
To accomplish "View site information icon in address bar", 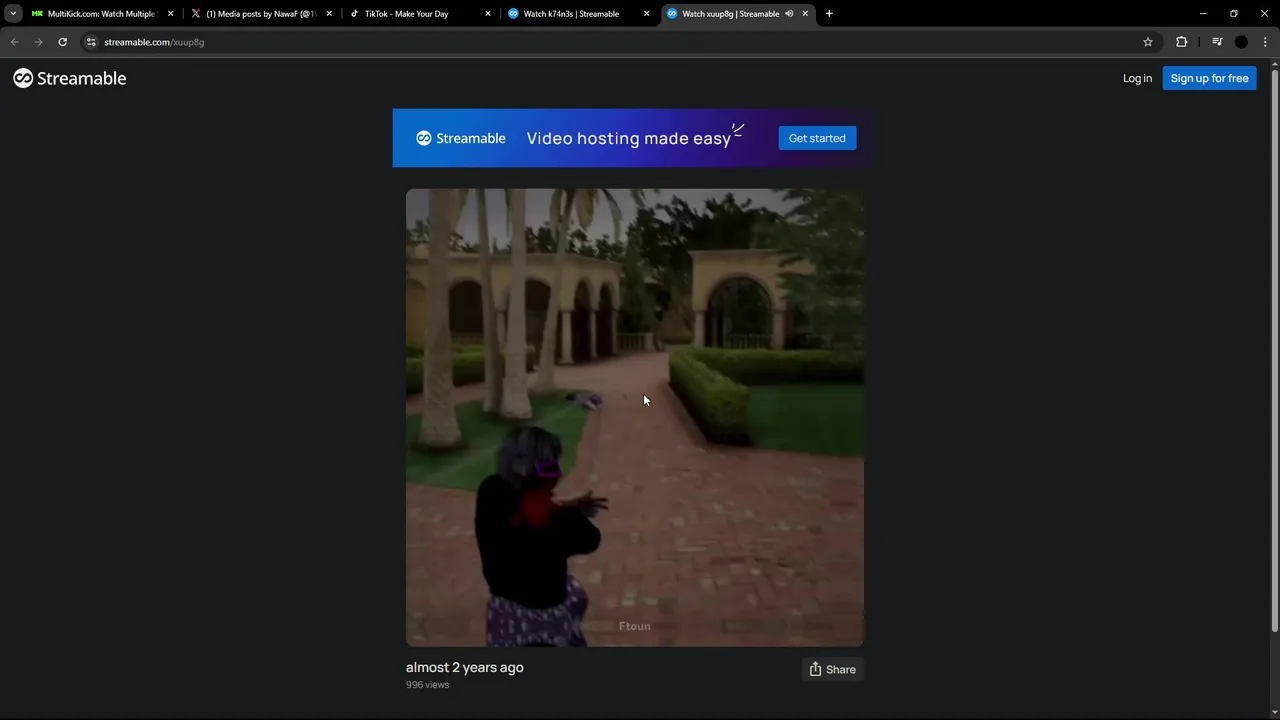I will click(91, 42).
